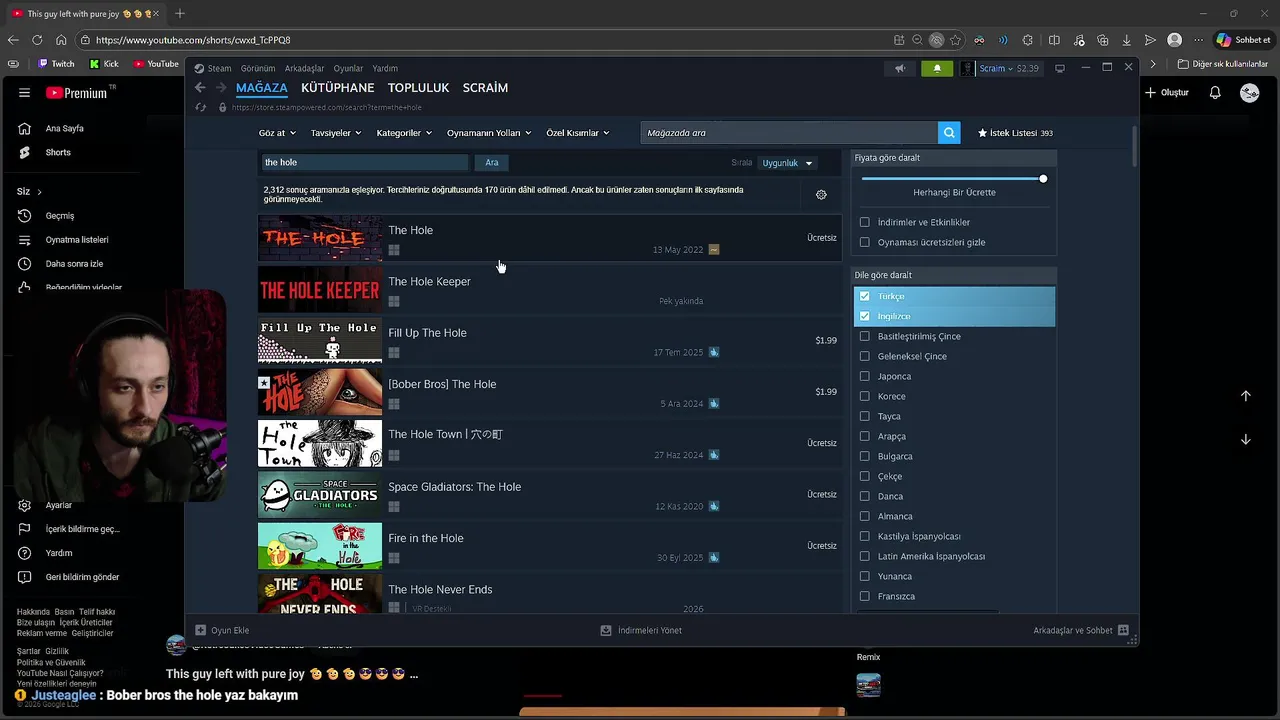Open Oynatma listeleri playlists
This screenshot has height=720, width=1280.
click(77, 240)
